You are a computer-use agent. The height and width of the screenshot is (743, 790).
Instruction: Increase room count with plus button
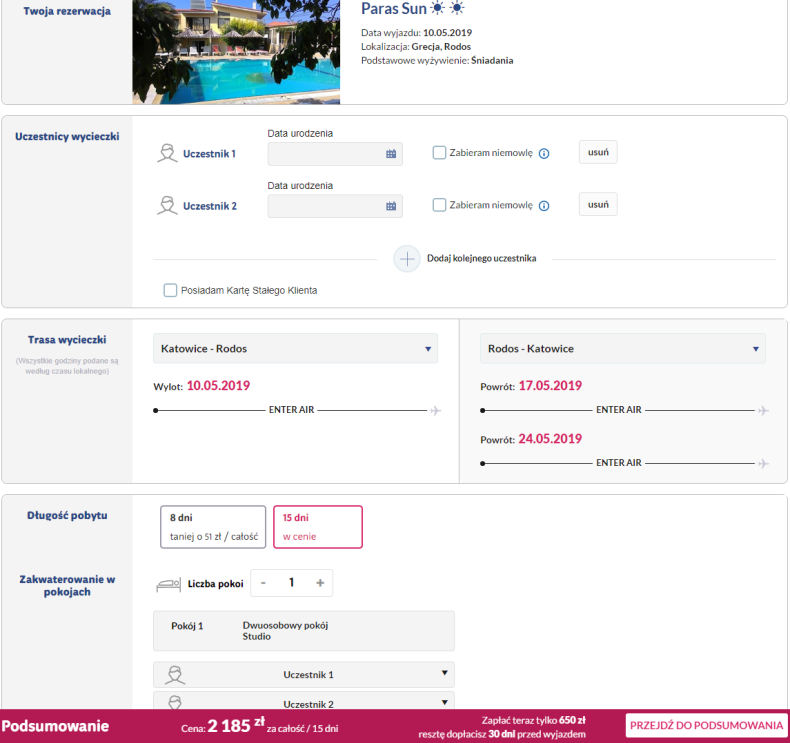[x=320, y=583]
